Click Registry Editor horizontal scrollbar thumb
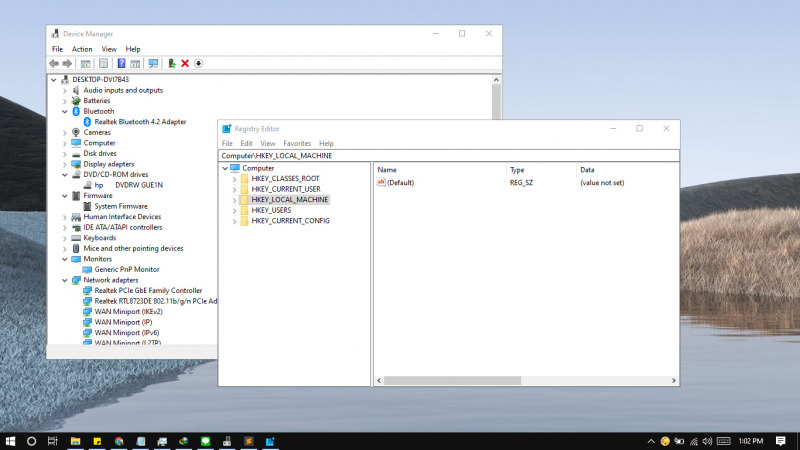800x450 pixels. tap(452, 381)
